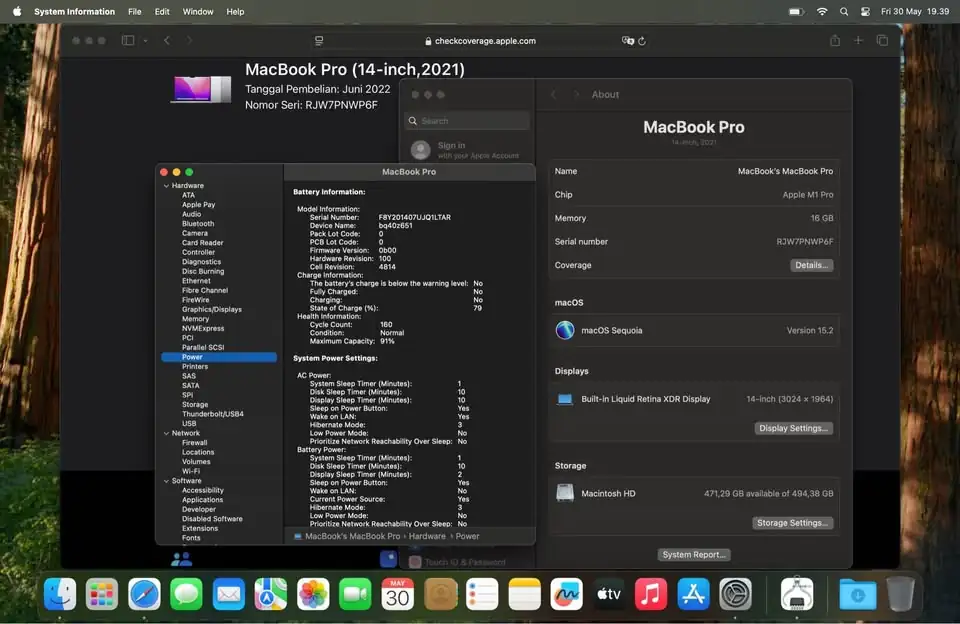Open Photos from the Dock
This screenshot has width=960, height=624.
[313, 594]
